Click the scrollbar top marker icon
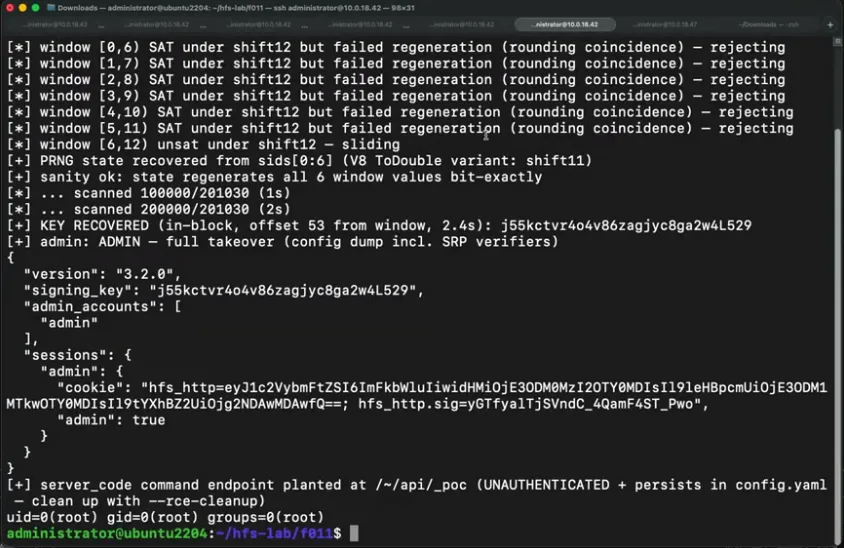Screen dimensions: 844x548 (838, 41)
